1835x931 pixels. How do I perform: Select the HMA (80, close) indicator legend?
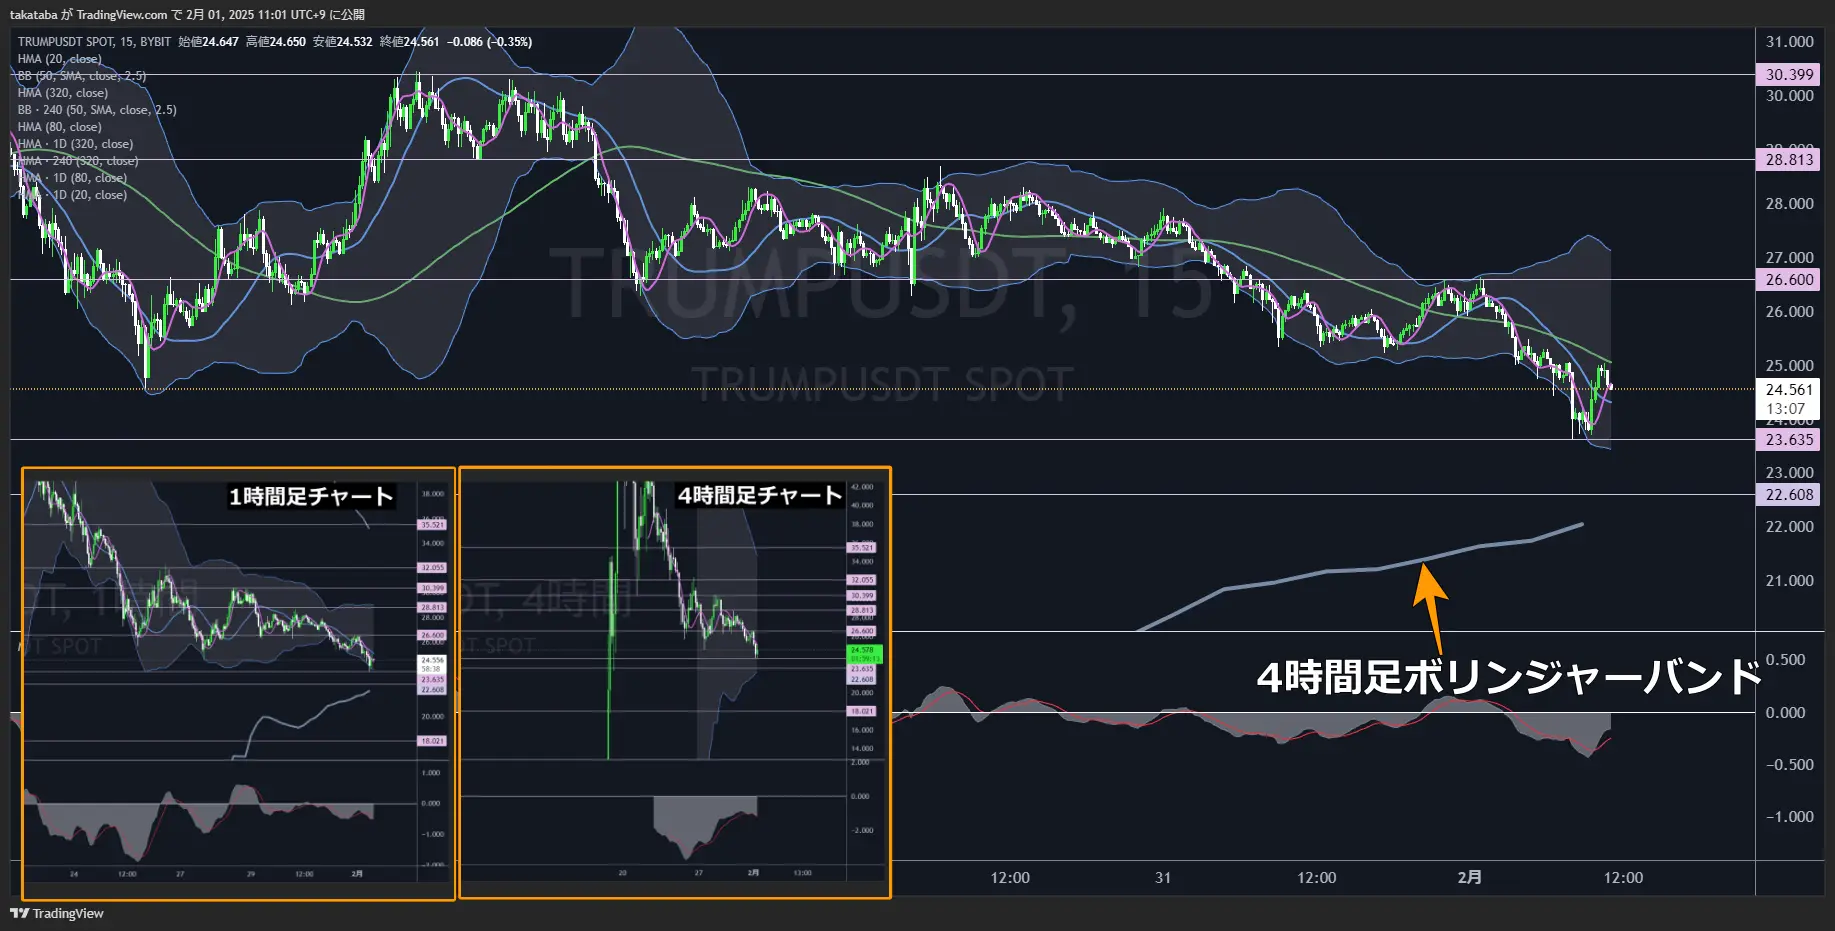(59, 127)
